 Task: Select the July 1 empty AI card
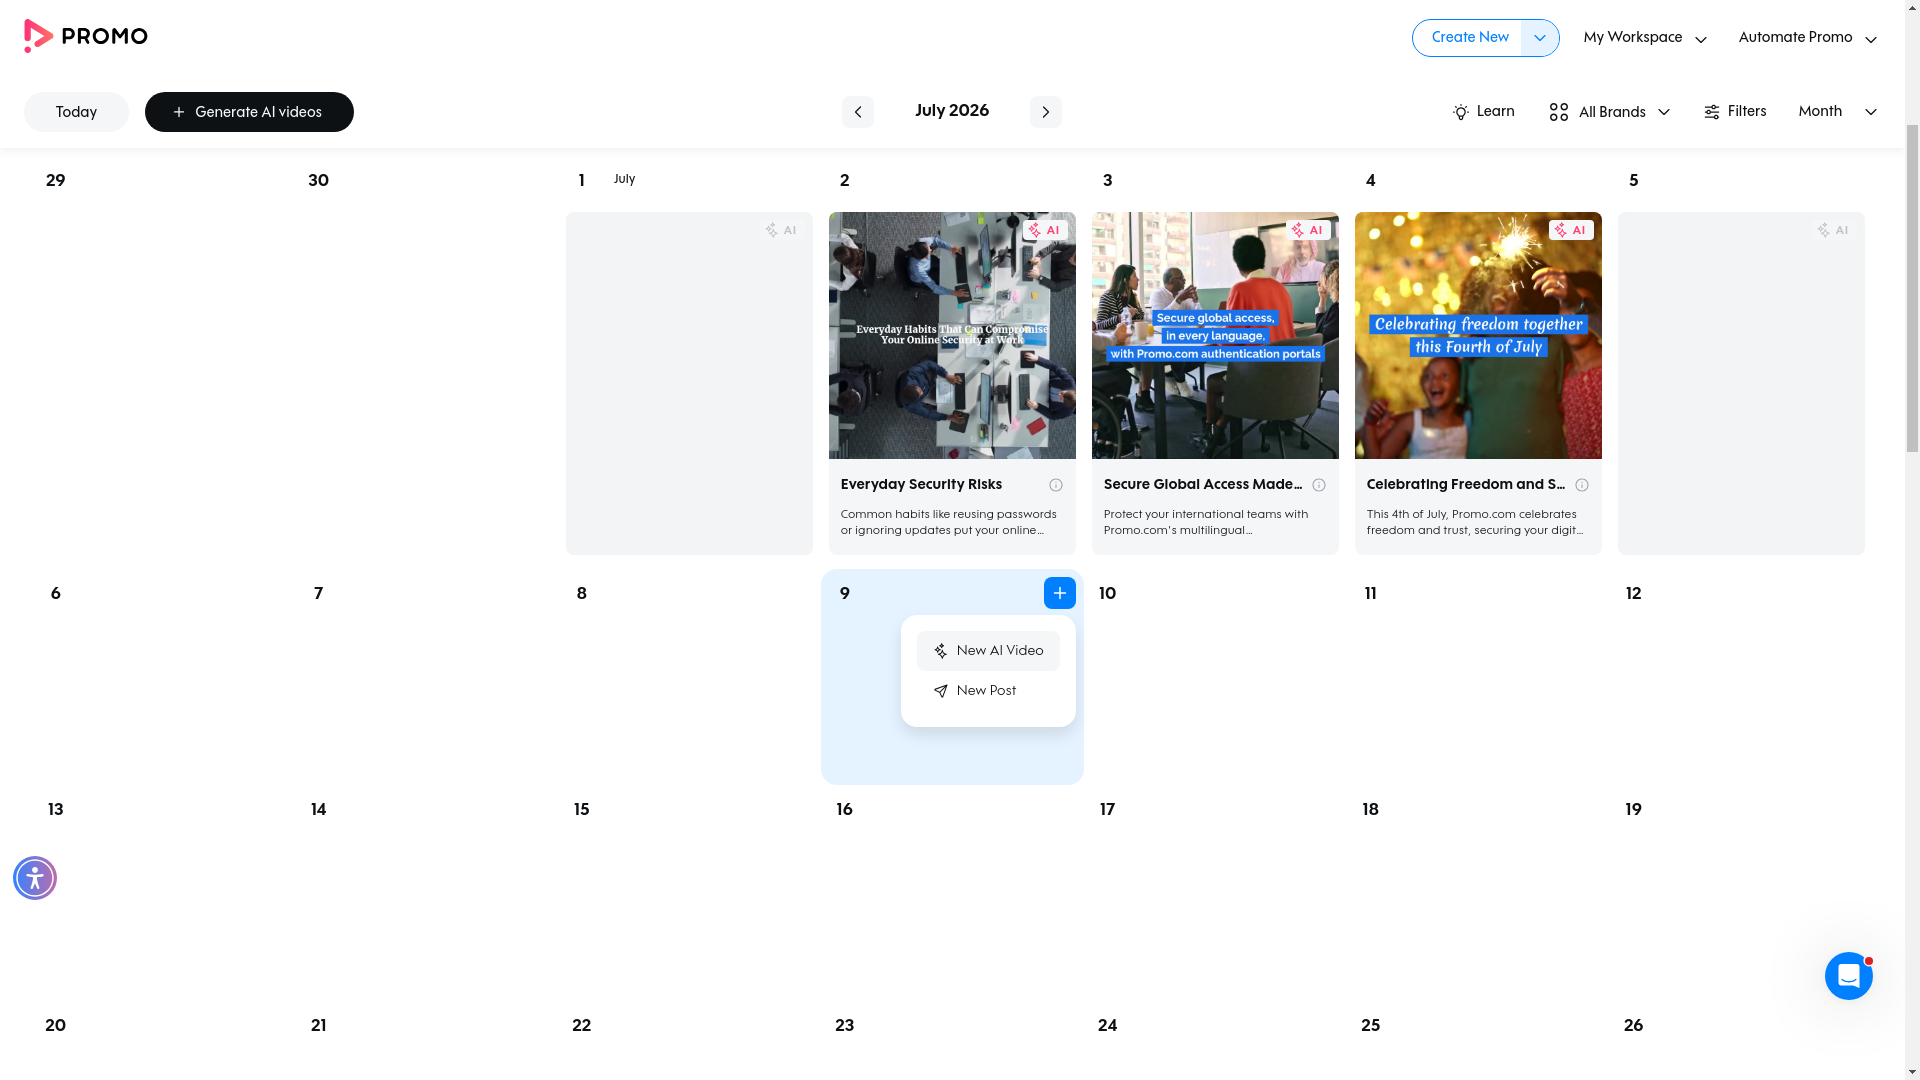(x=689, y=383)
